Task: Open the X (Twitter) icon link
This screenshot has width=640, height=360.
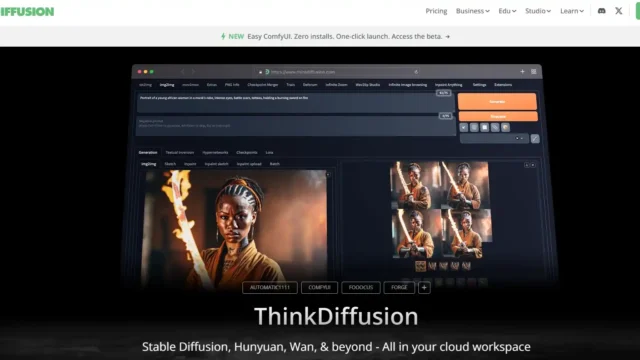Action: (x=619, y=11)
